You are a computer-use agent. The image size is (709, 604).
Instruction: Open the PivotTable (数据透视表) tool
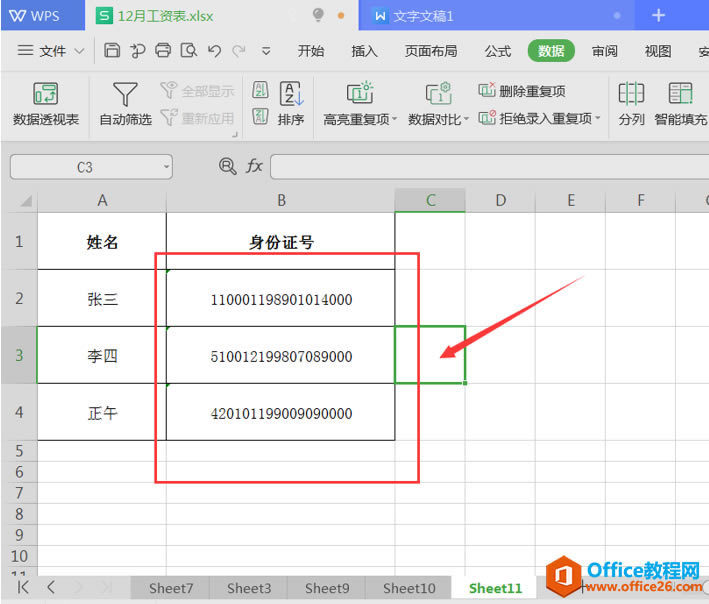pyautogui.click(x=46, y=104)
